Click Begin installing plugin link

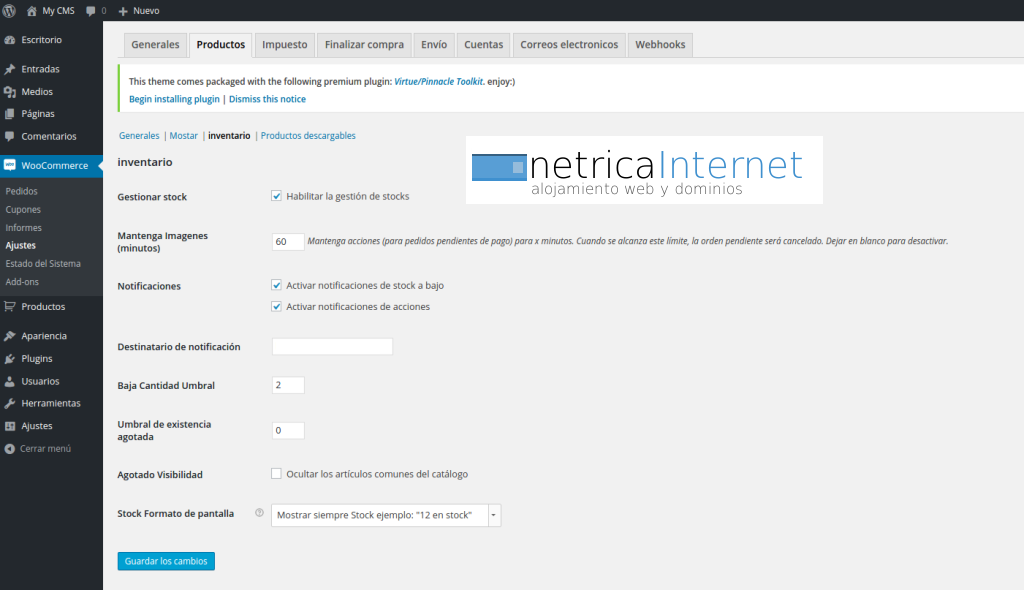pos(174,99)
